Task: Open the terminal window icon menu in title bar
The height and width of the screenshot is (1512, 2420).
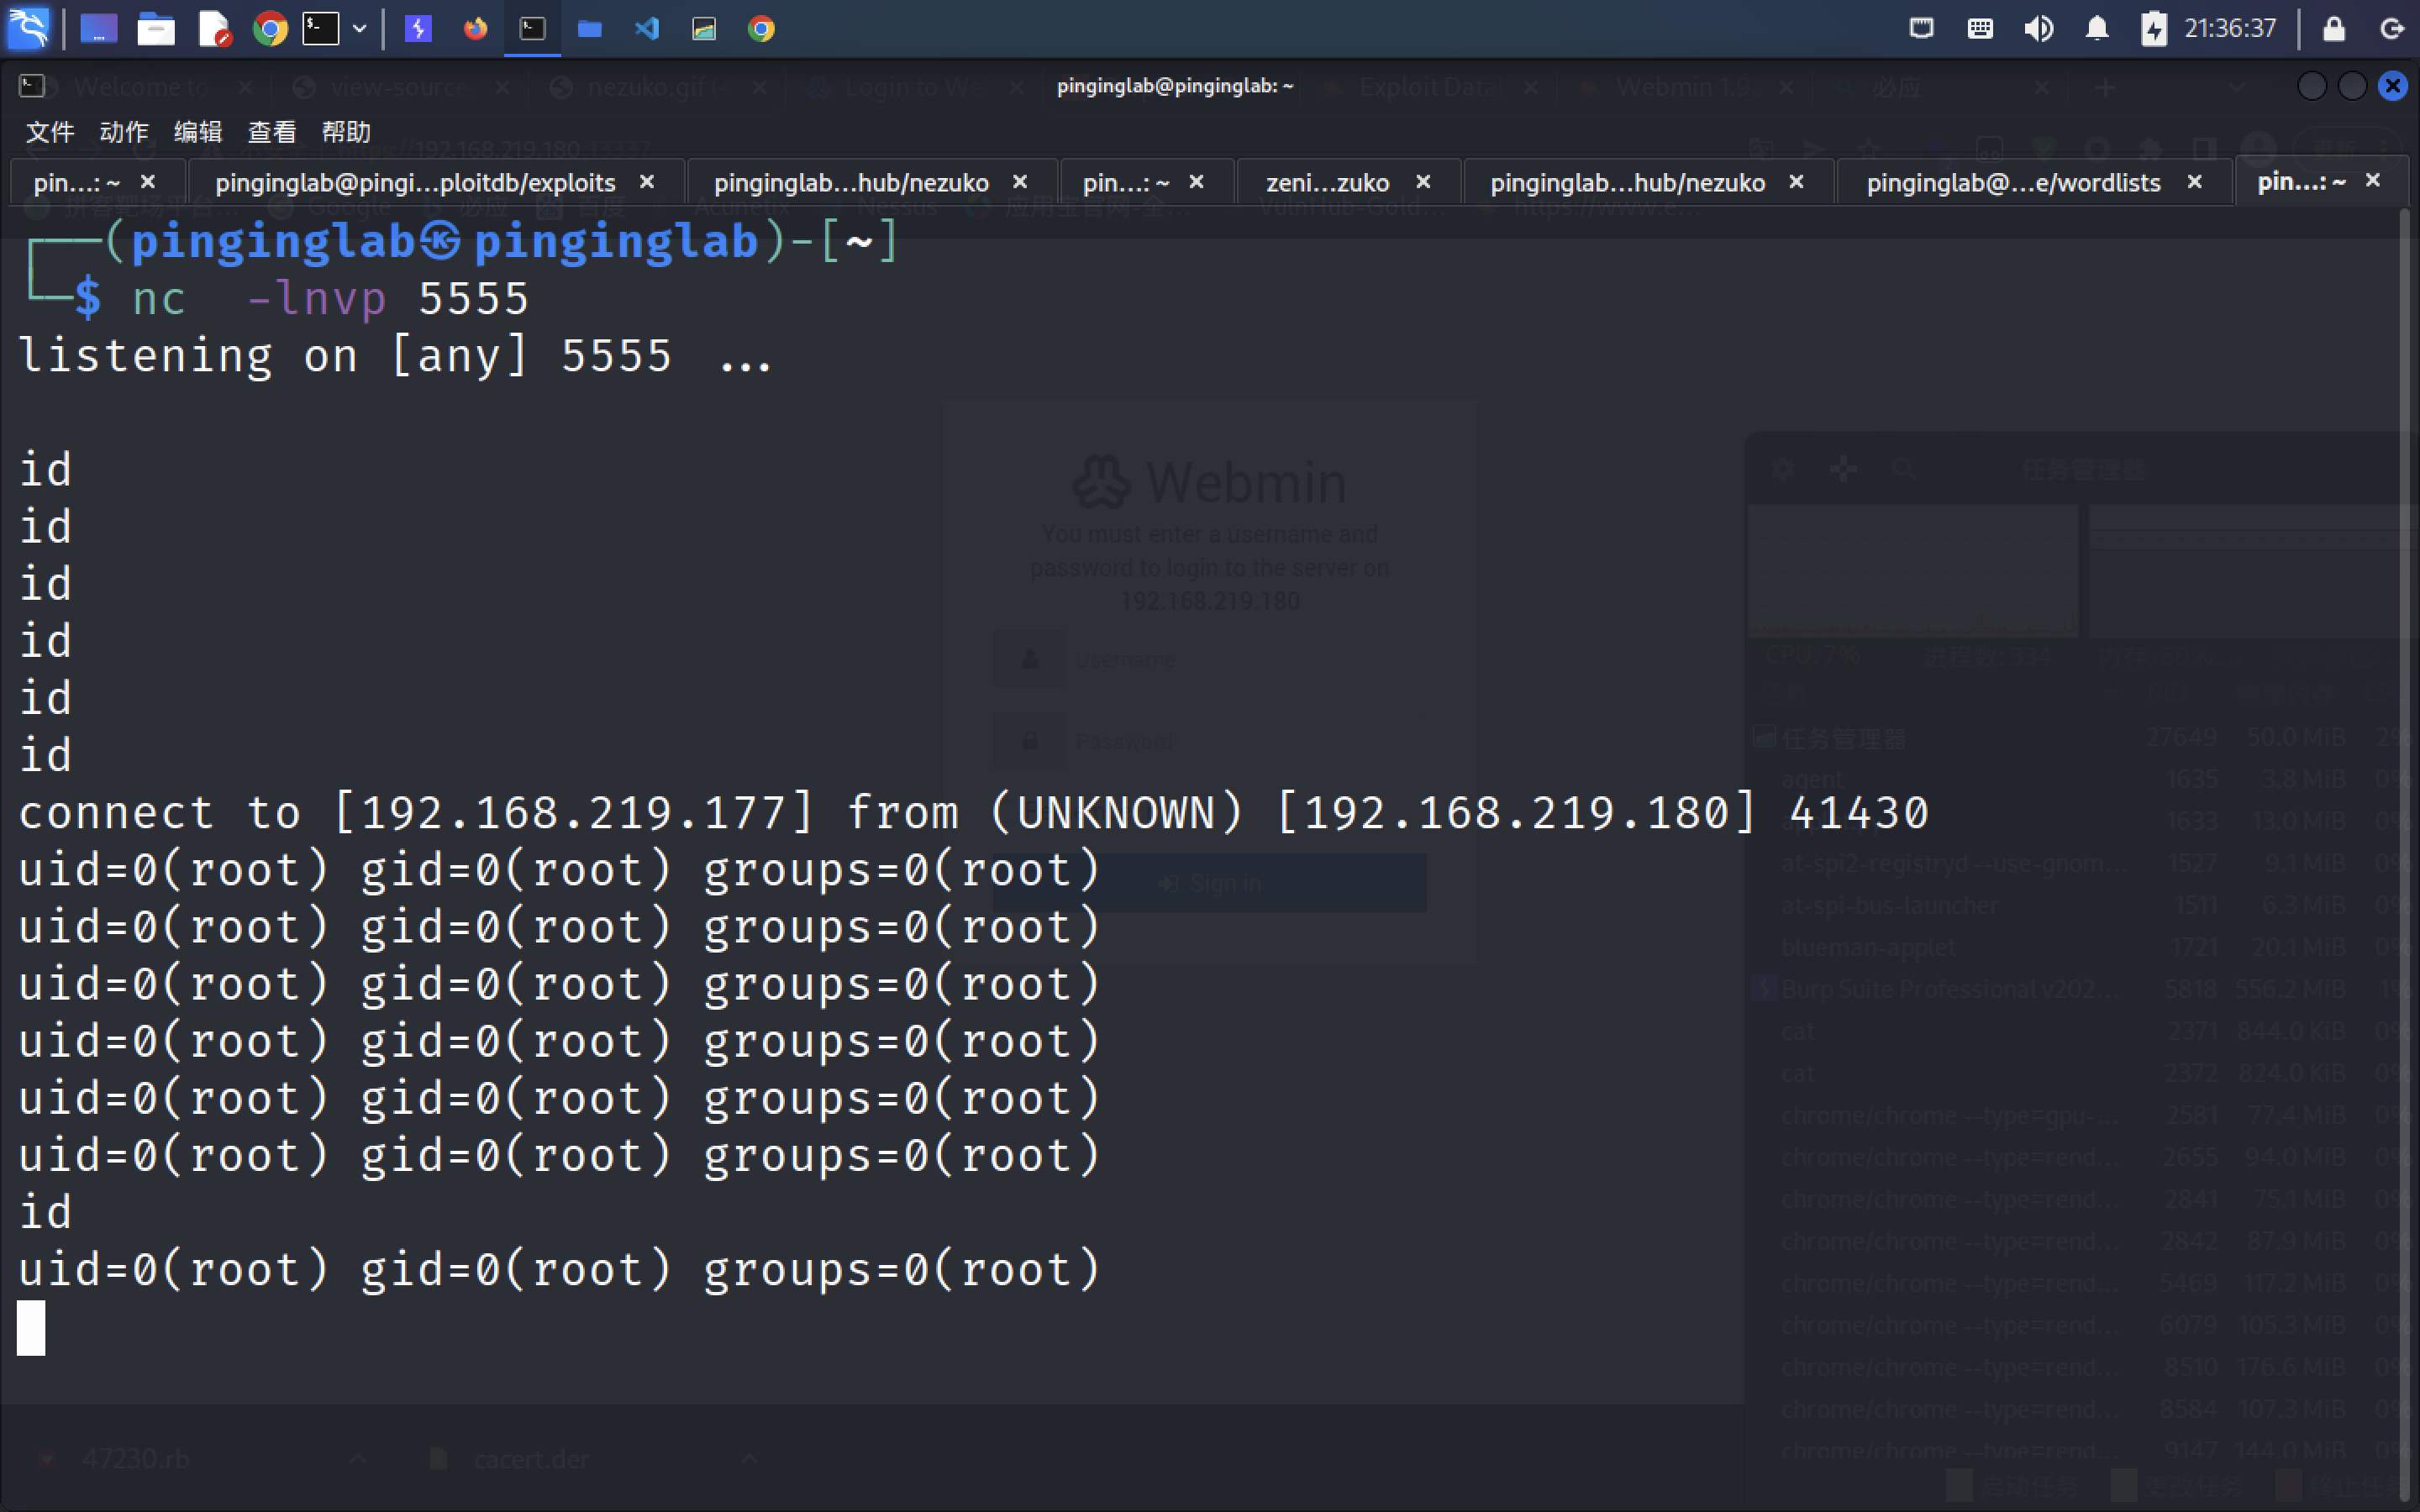Action: (x=31, y=86)
